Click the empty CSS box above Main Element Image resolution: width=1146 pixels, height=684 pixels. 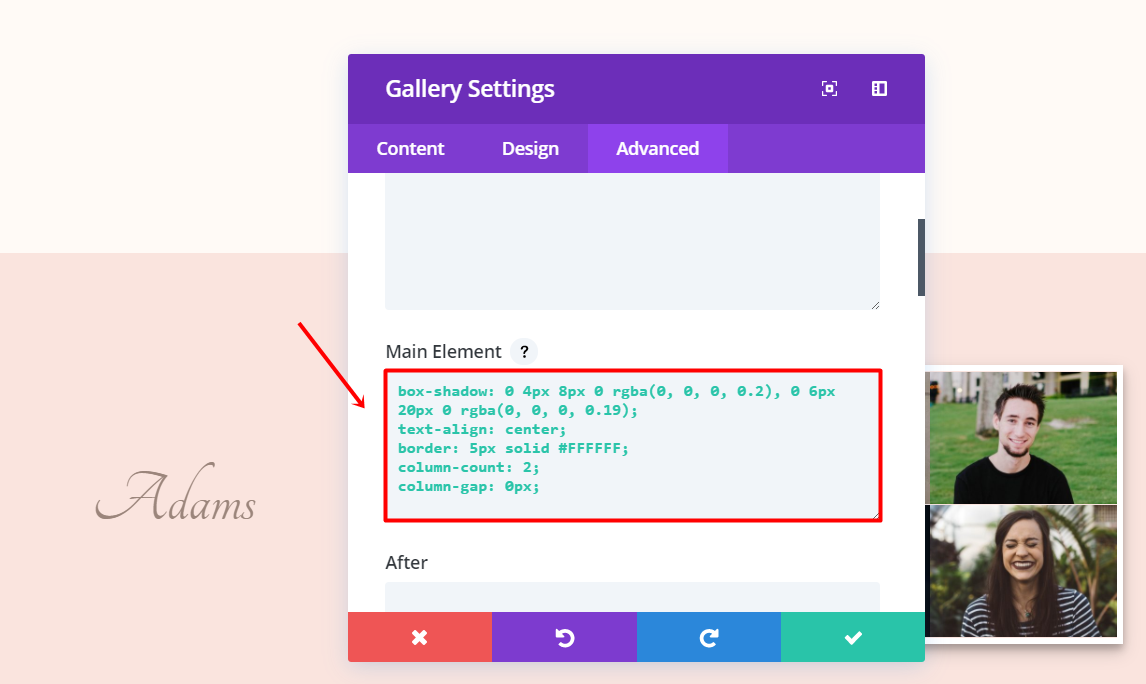(x=632, y=241)
